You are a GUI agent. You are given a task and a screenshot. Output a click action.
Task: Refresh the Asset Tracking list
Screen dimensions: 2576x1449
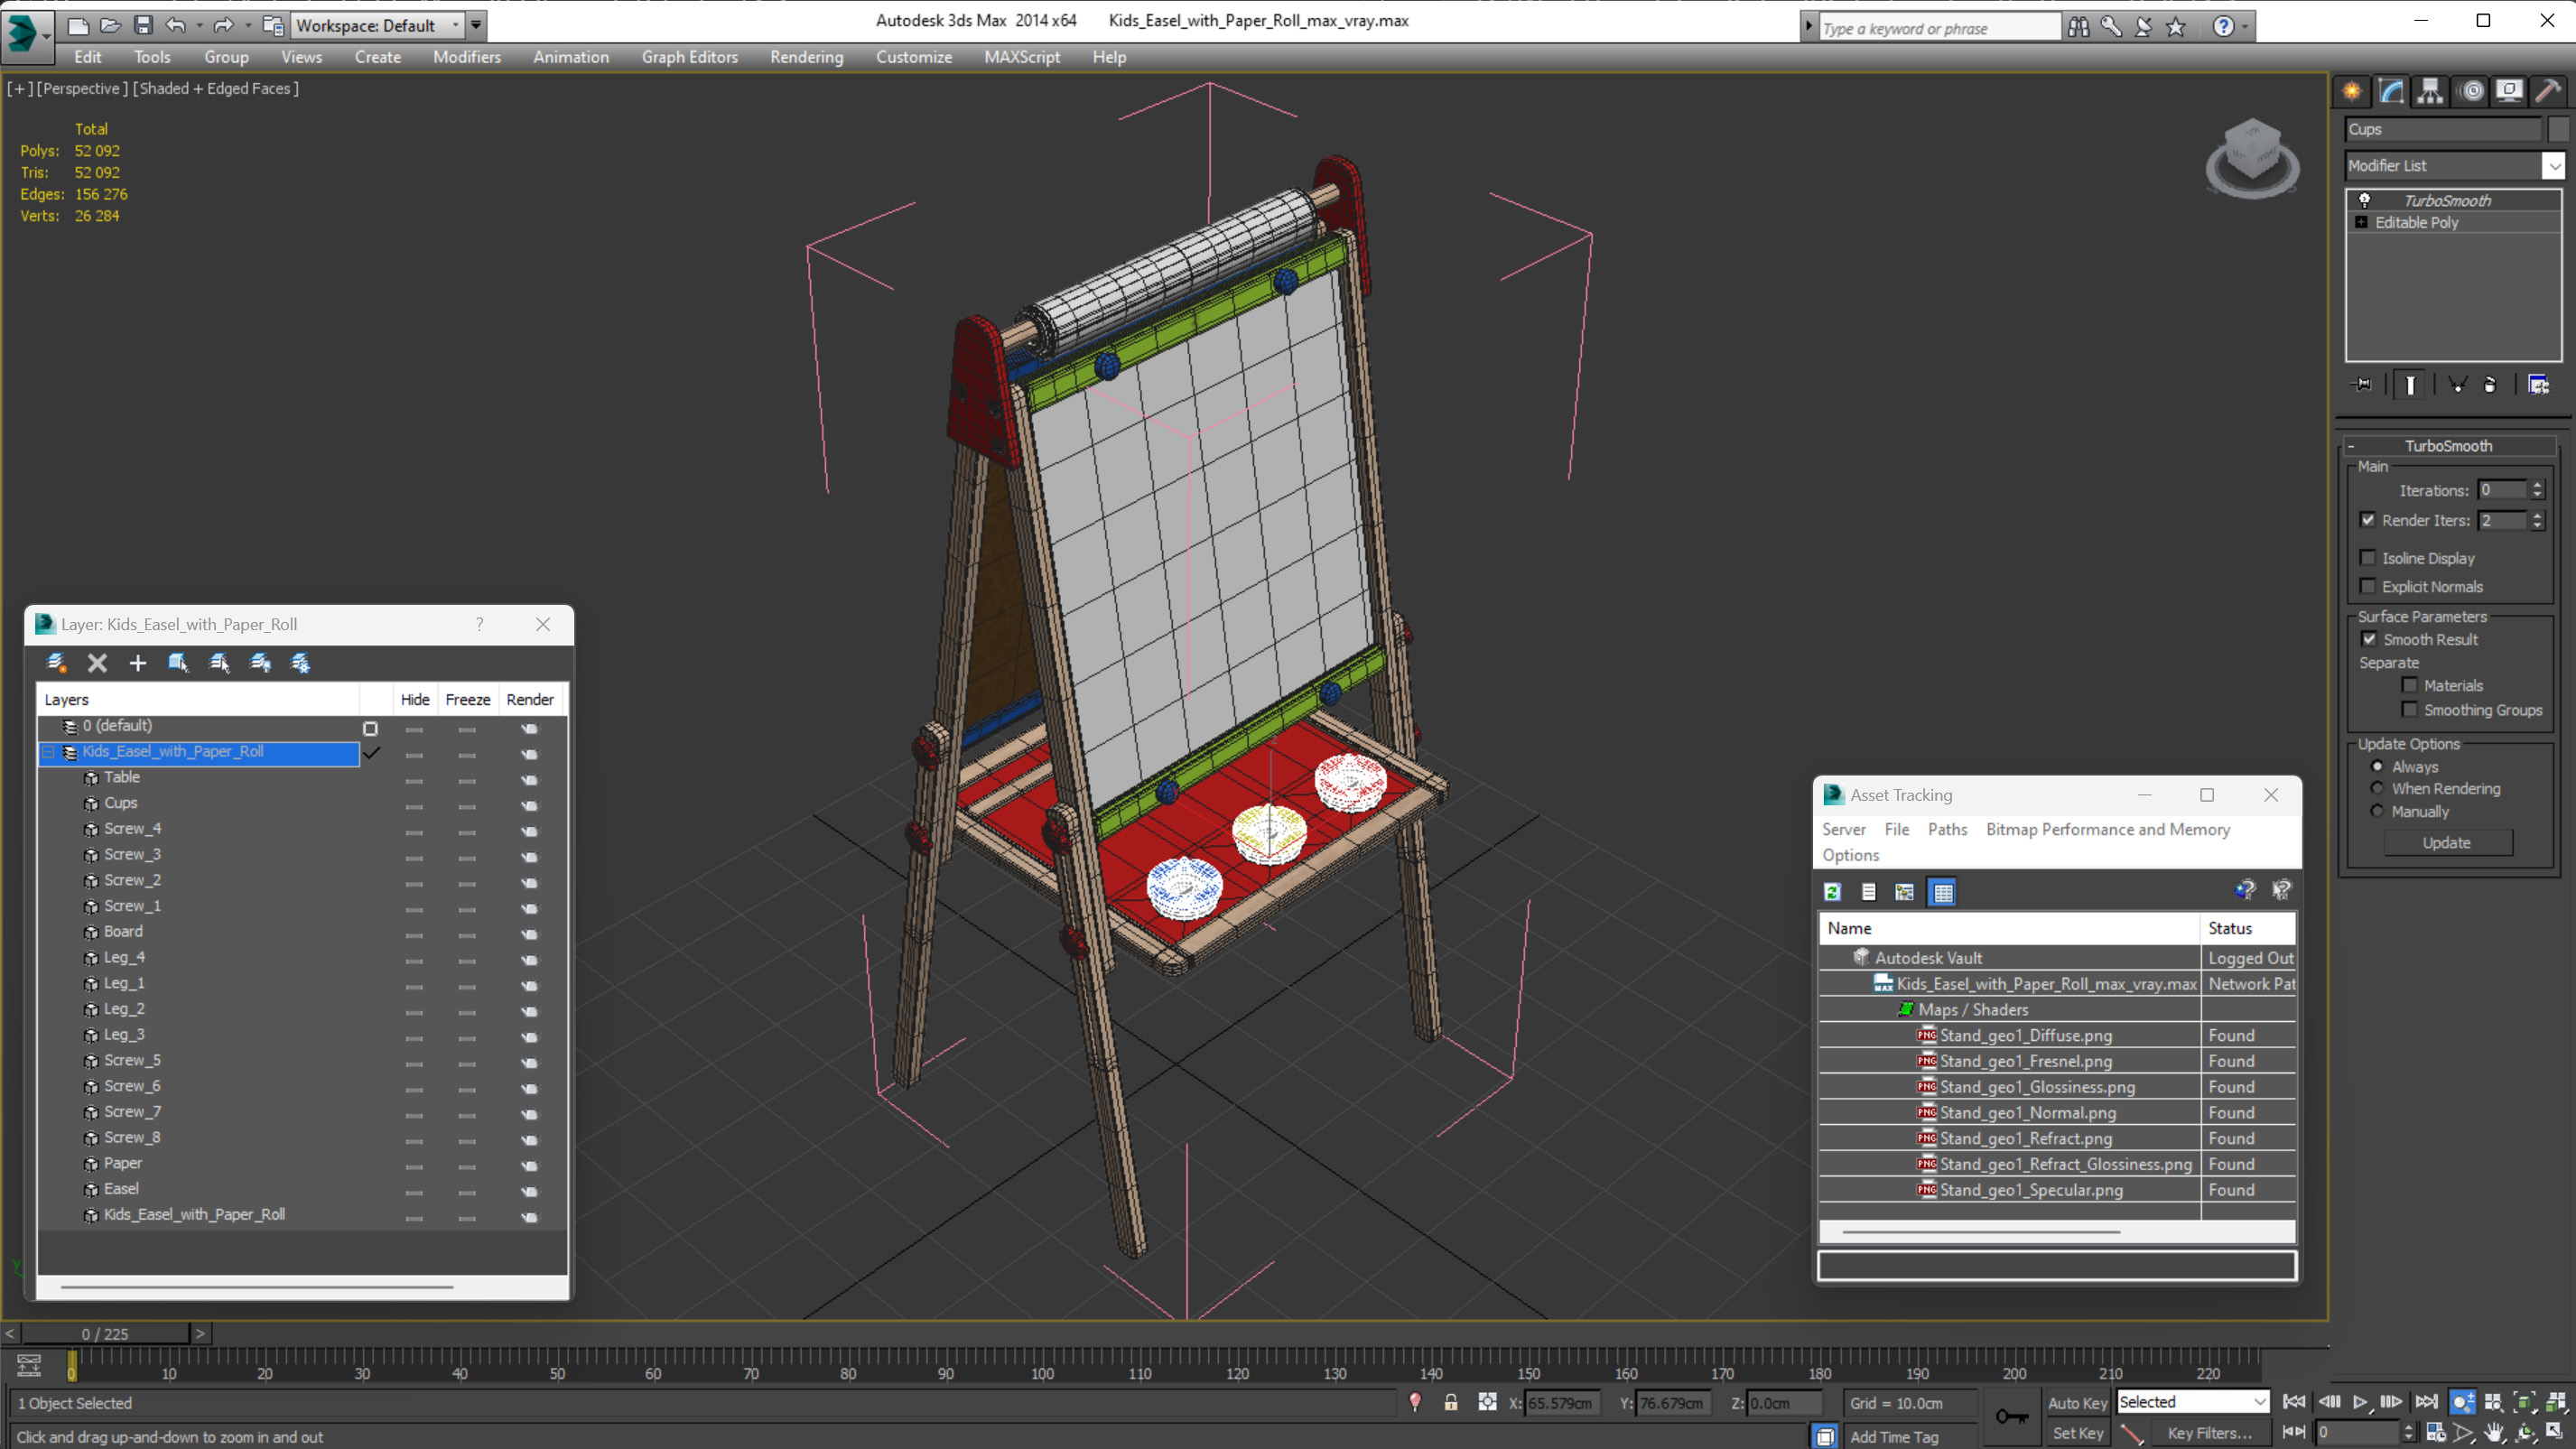tap(1832, 892)
